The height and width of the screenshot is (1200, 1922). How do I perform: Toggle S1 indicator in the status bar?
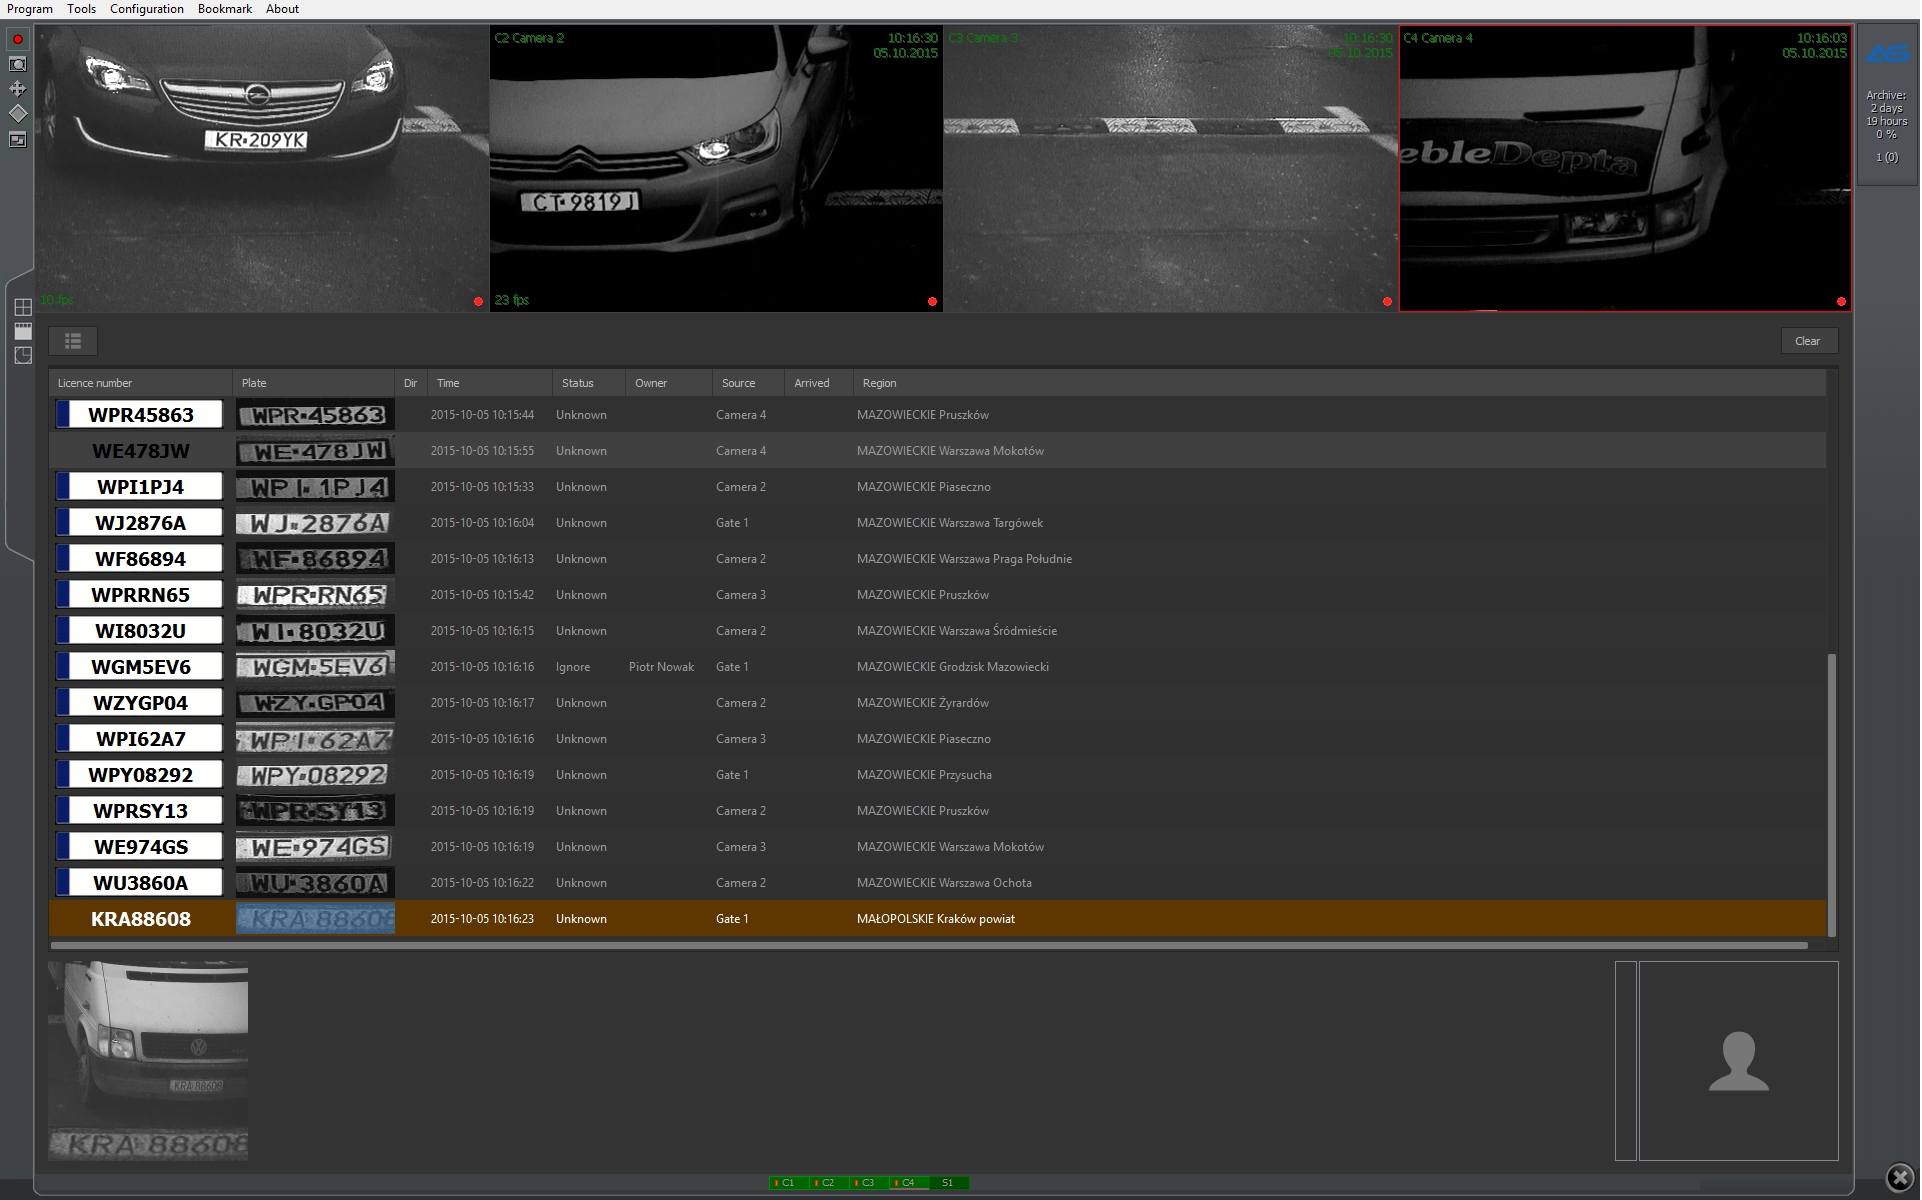pos(947,1183)
